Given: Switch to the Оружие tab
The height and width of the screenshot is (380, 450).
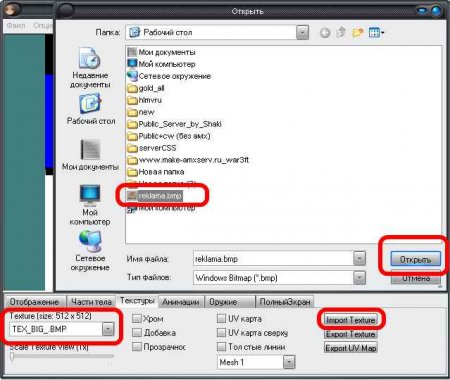Looking at the screenshot, I should [230, 302].
